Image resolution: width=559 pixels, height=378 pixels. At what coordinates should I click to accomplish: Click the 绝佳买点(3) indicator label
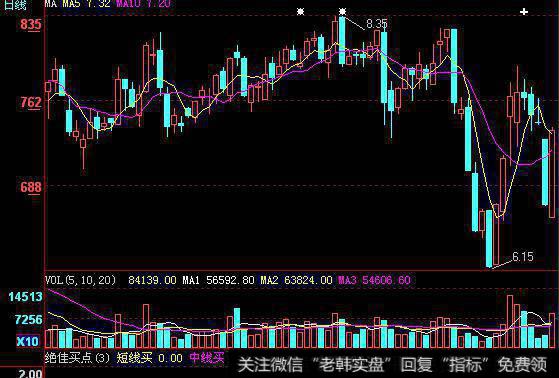tap(78, 358)
